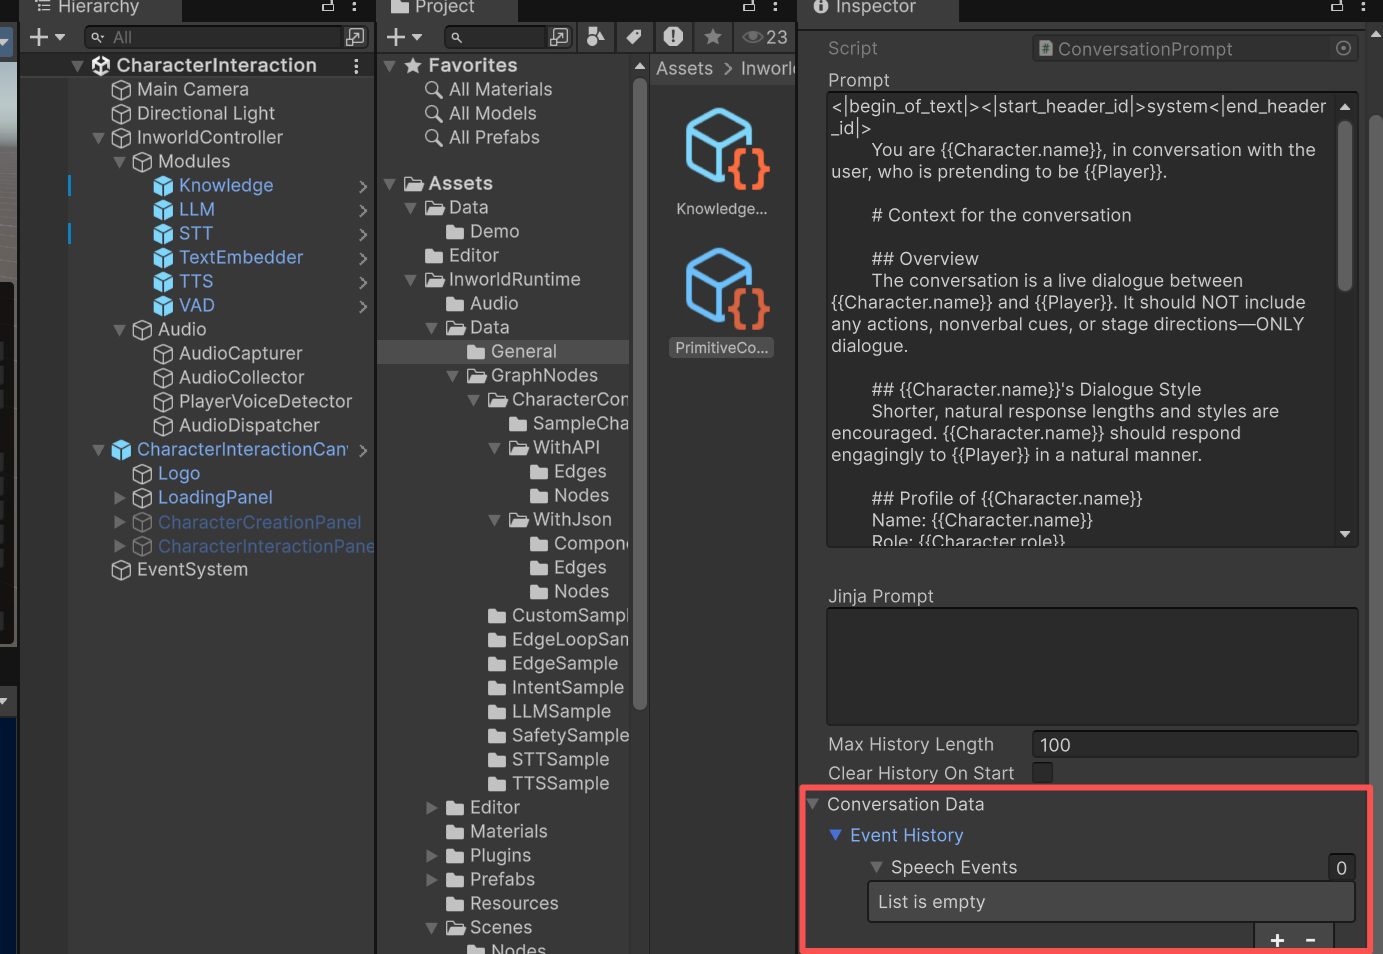Open CharacterInteractionCanvas prefab chevron
Viewport: 1383px width, 954px height.
(x=363, y=450)
